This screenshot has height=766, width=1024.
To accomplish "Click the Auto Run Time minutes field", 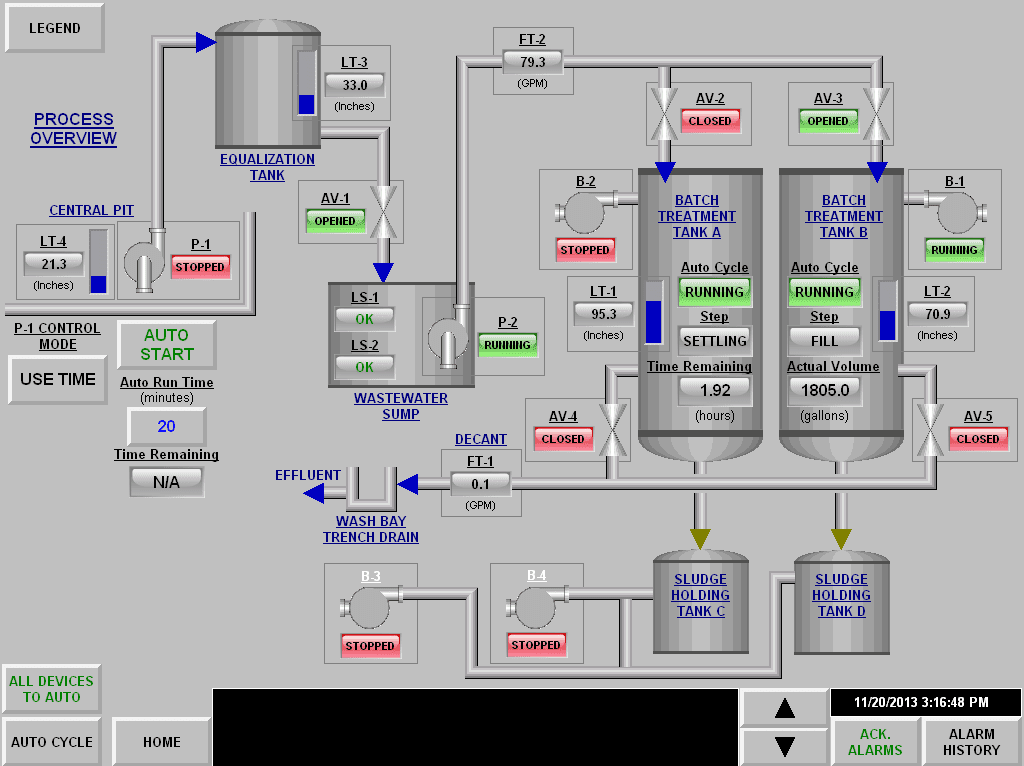I will [x=167, y=426].
